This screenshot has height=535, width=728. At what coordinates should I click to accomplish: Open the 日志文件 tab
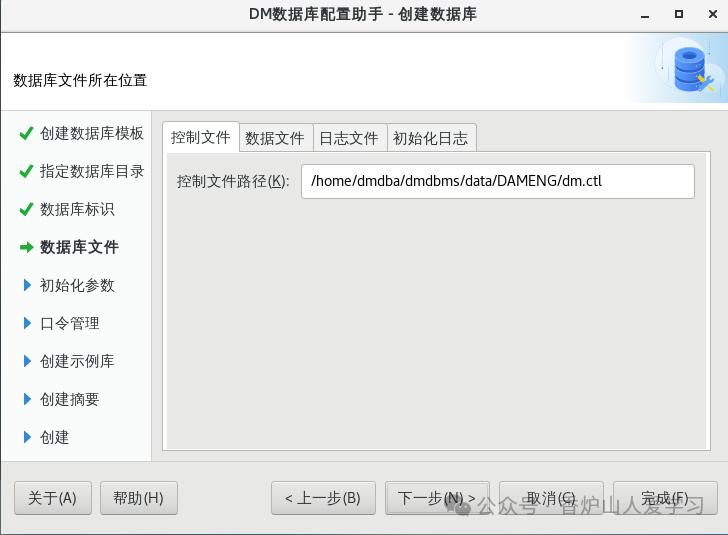click(x=349, y=138)
